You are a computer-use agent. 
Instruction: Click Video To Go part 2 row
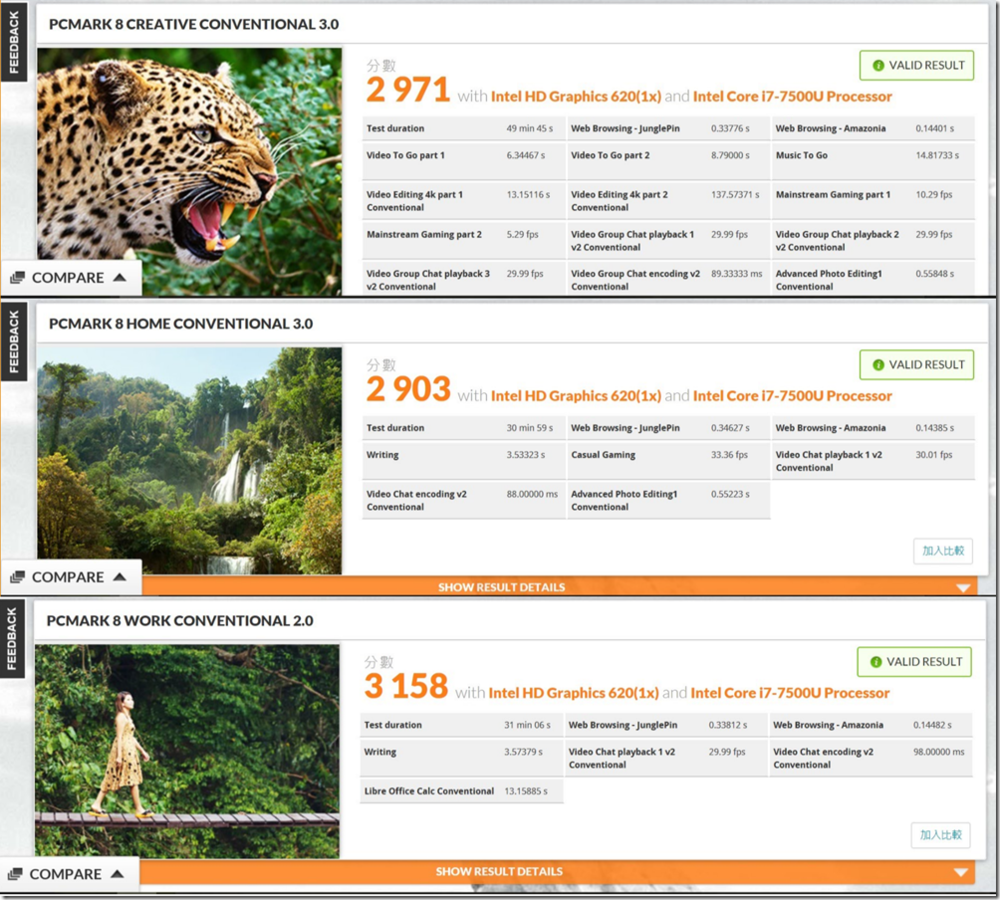click(668, 161)
